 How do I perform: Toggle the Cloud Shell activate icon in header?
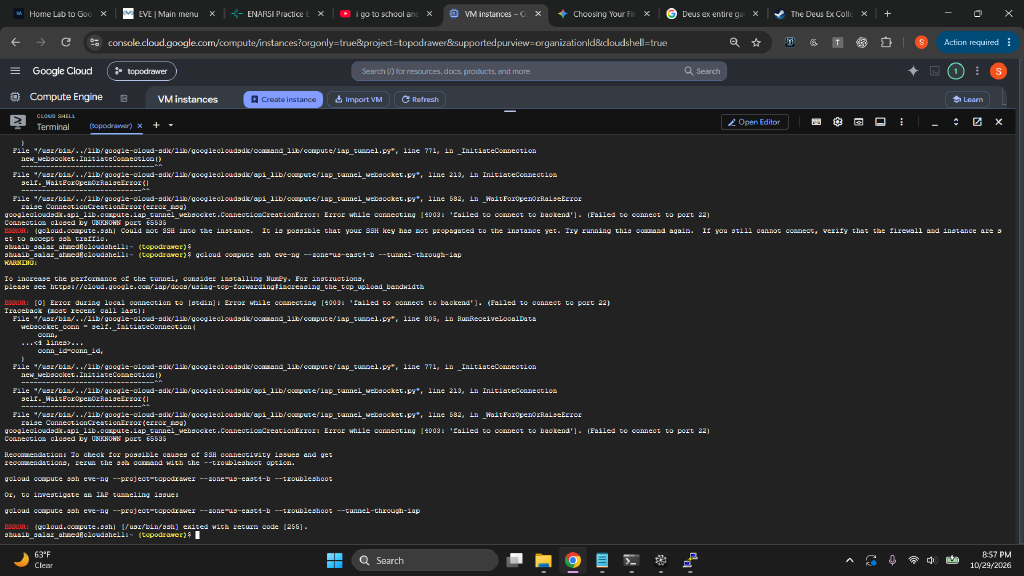click(935, 71)
